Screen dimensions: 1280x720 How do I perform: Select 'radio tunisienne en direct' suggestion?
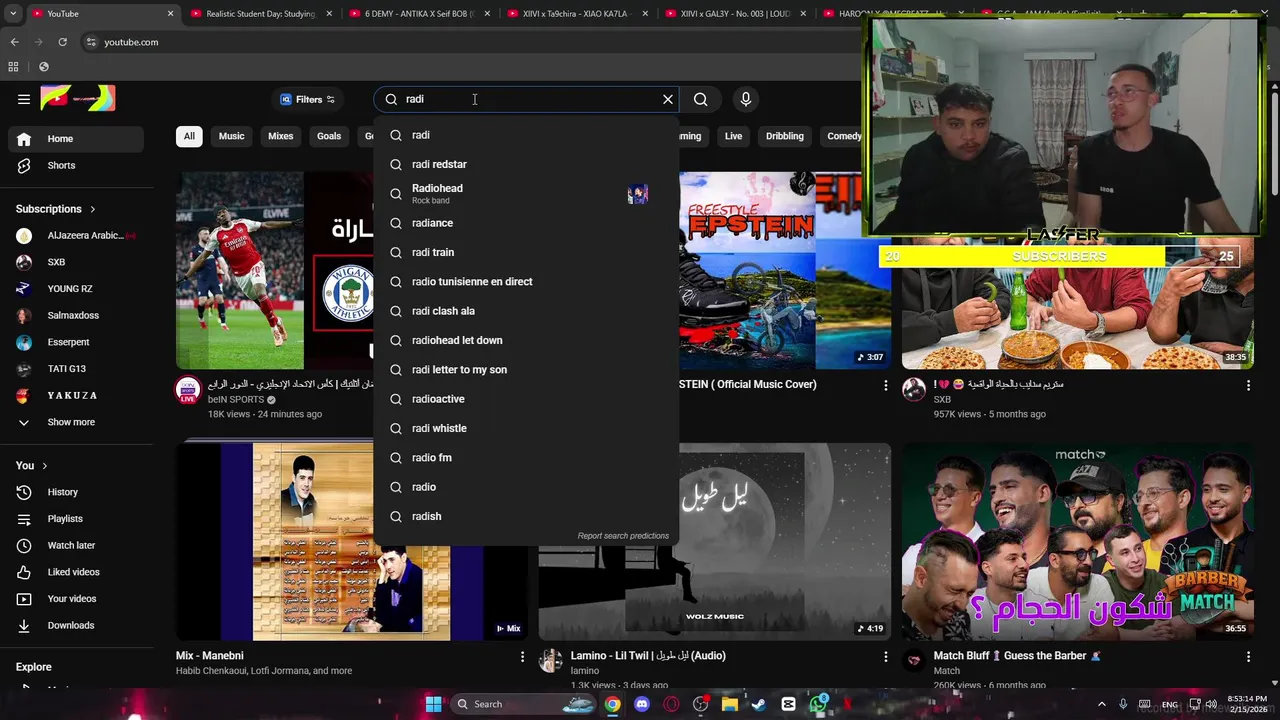[x=527, y=282]
